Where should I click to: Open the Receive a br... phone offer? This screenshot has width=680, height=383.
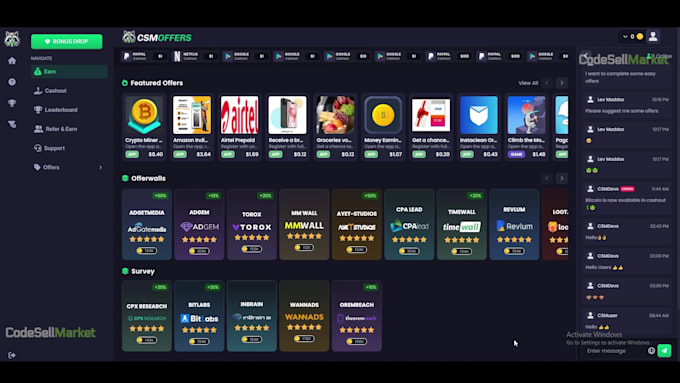click(x=288, y=126)
